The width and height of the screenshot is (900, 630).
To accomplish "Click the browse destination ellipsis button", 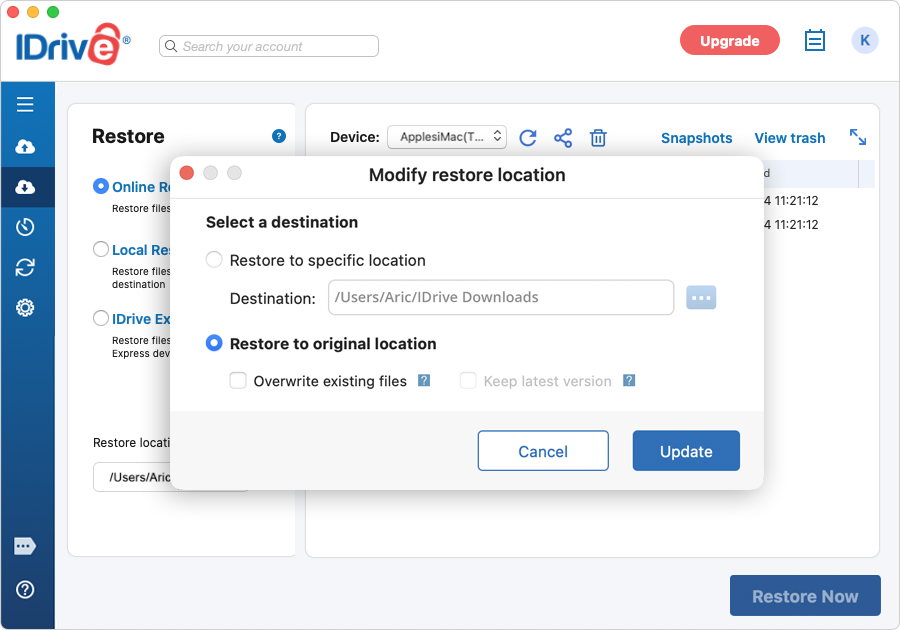I will click(701, 297).
